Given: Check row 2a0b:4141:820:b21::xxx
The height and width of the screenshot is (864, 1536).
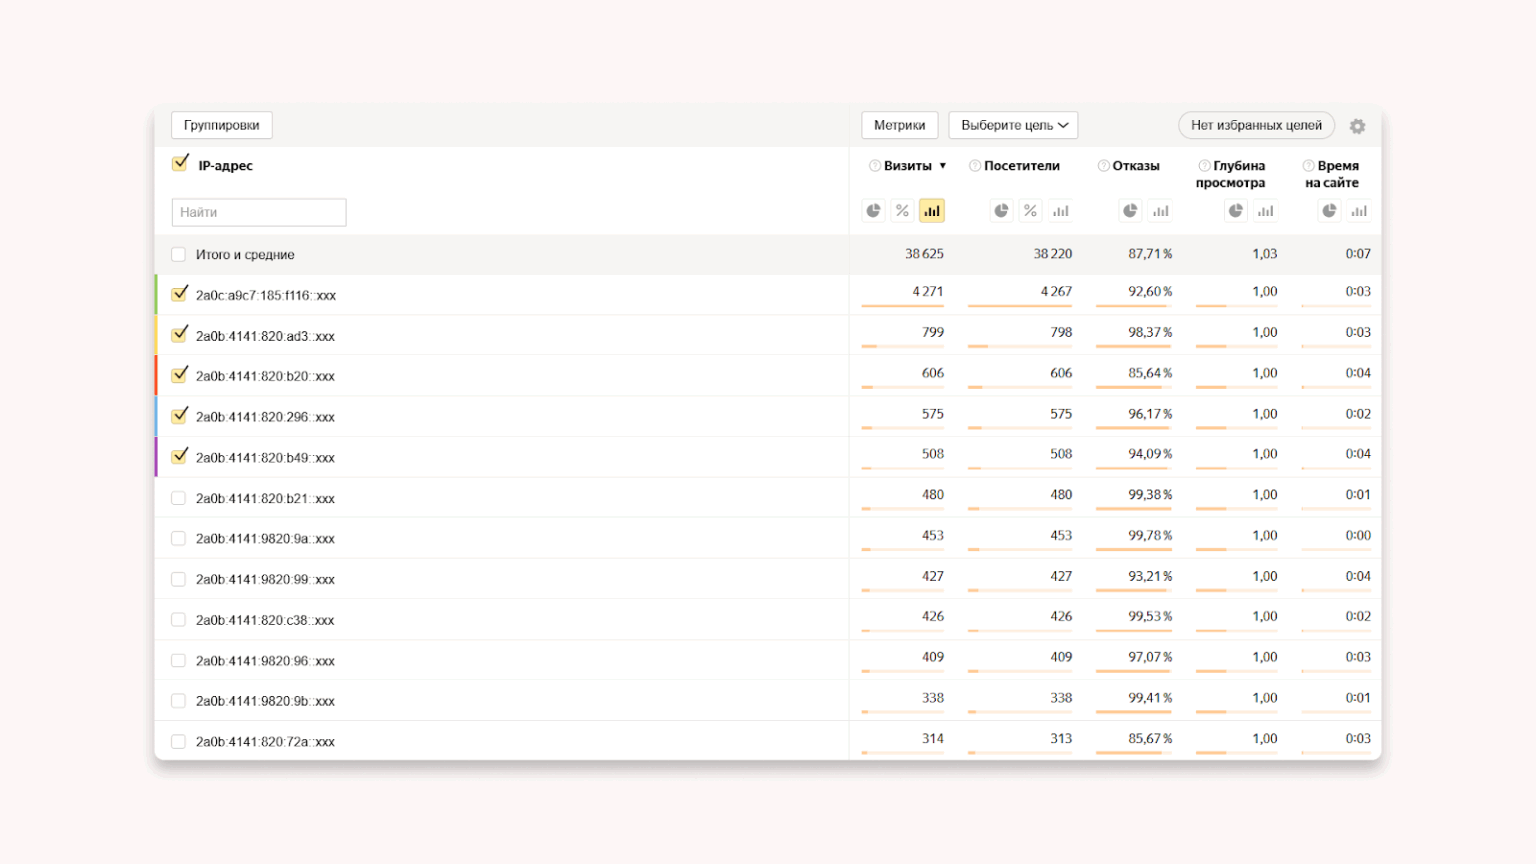Looking at the screenshot, I should 178,498.
